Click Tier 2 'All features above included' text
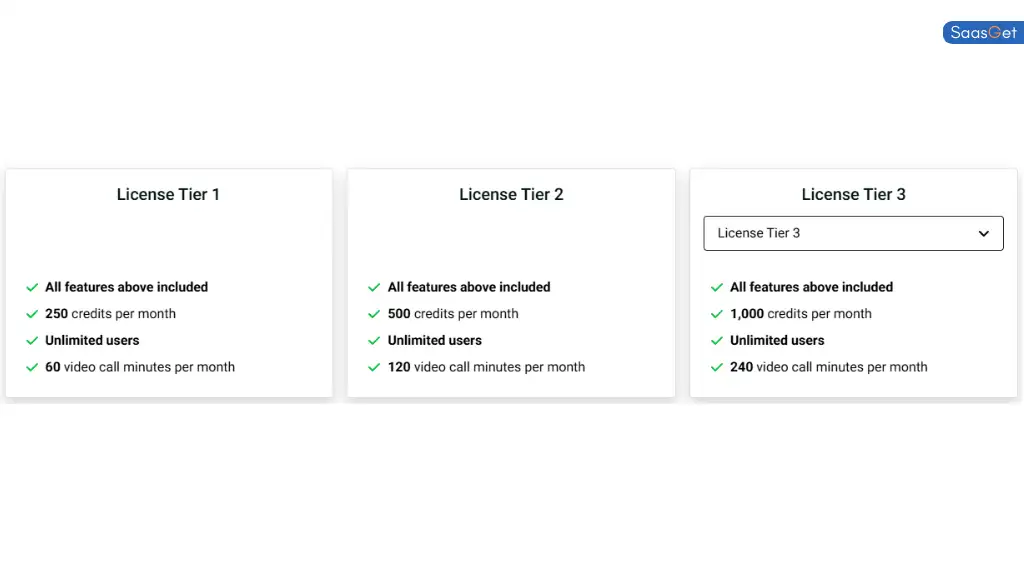Viewport: 1024px width, 576px height. 469,287
